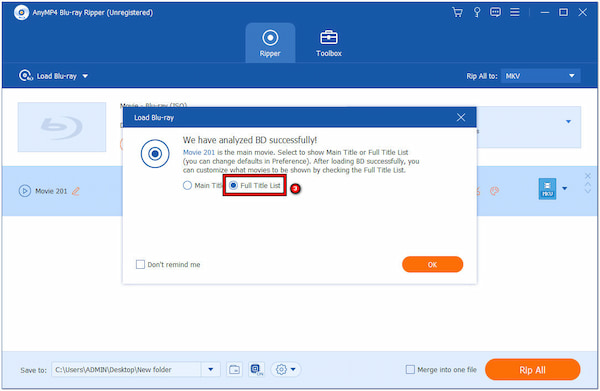Start ripping with Rip All button
This screenshot has width=600, height=391.
coord(532,370)
